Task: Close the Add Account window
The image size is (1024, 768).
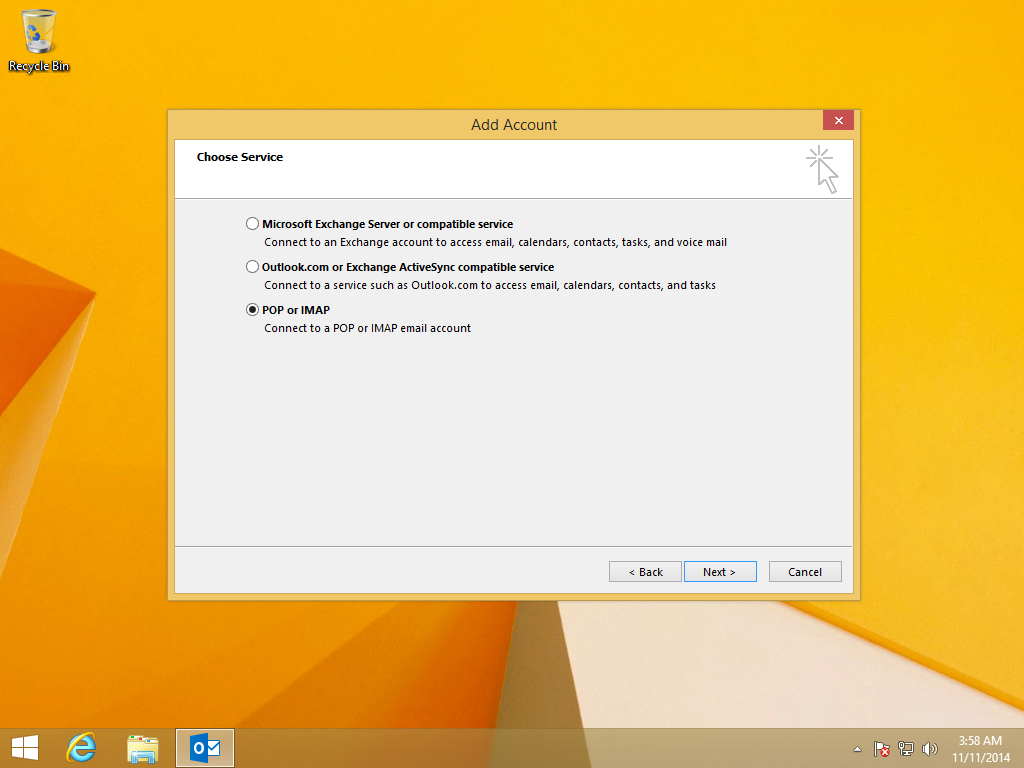Action: [839, 121]
